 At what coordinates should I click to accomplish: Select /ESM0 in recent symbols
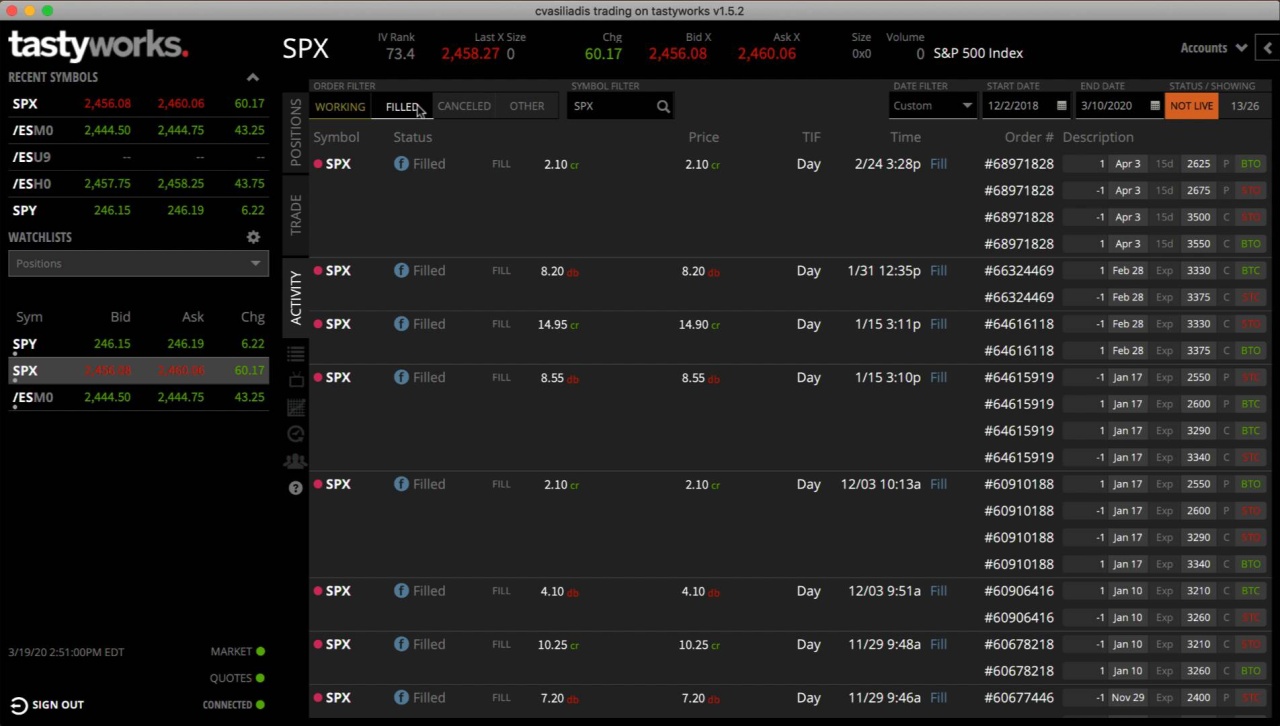click(x=138, y=130)
